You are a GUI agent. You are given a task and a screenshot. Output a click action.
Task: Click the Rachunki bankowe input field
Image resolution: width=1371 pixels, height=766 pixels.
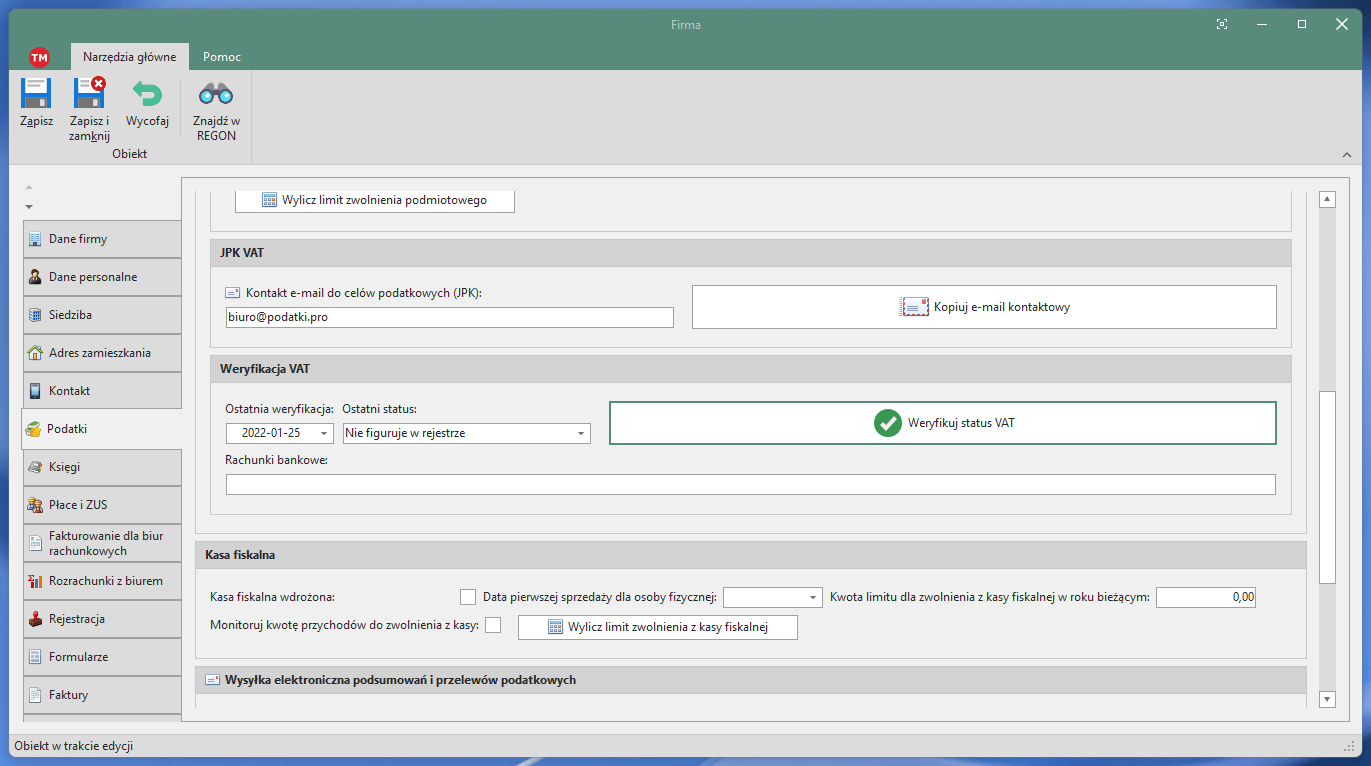(750, 485)
